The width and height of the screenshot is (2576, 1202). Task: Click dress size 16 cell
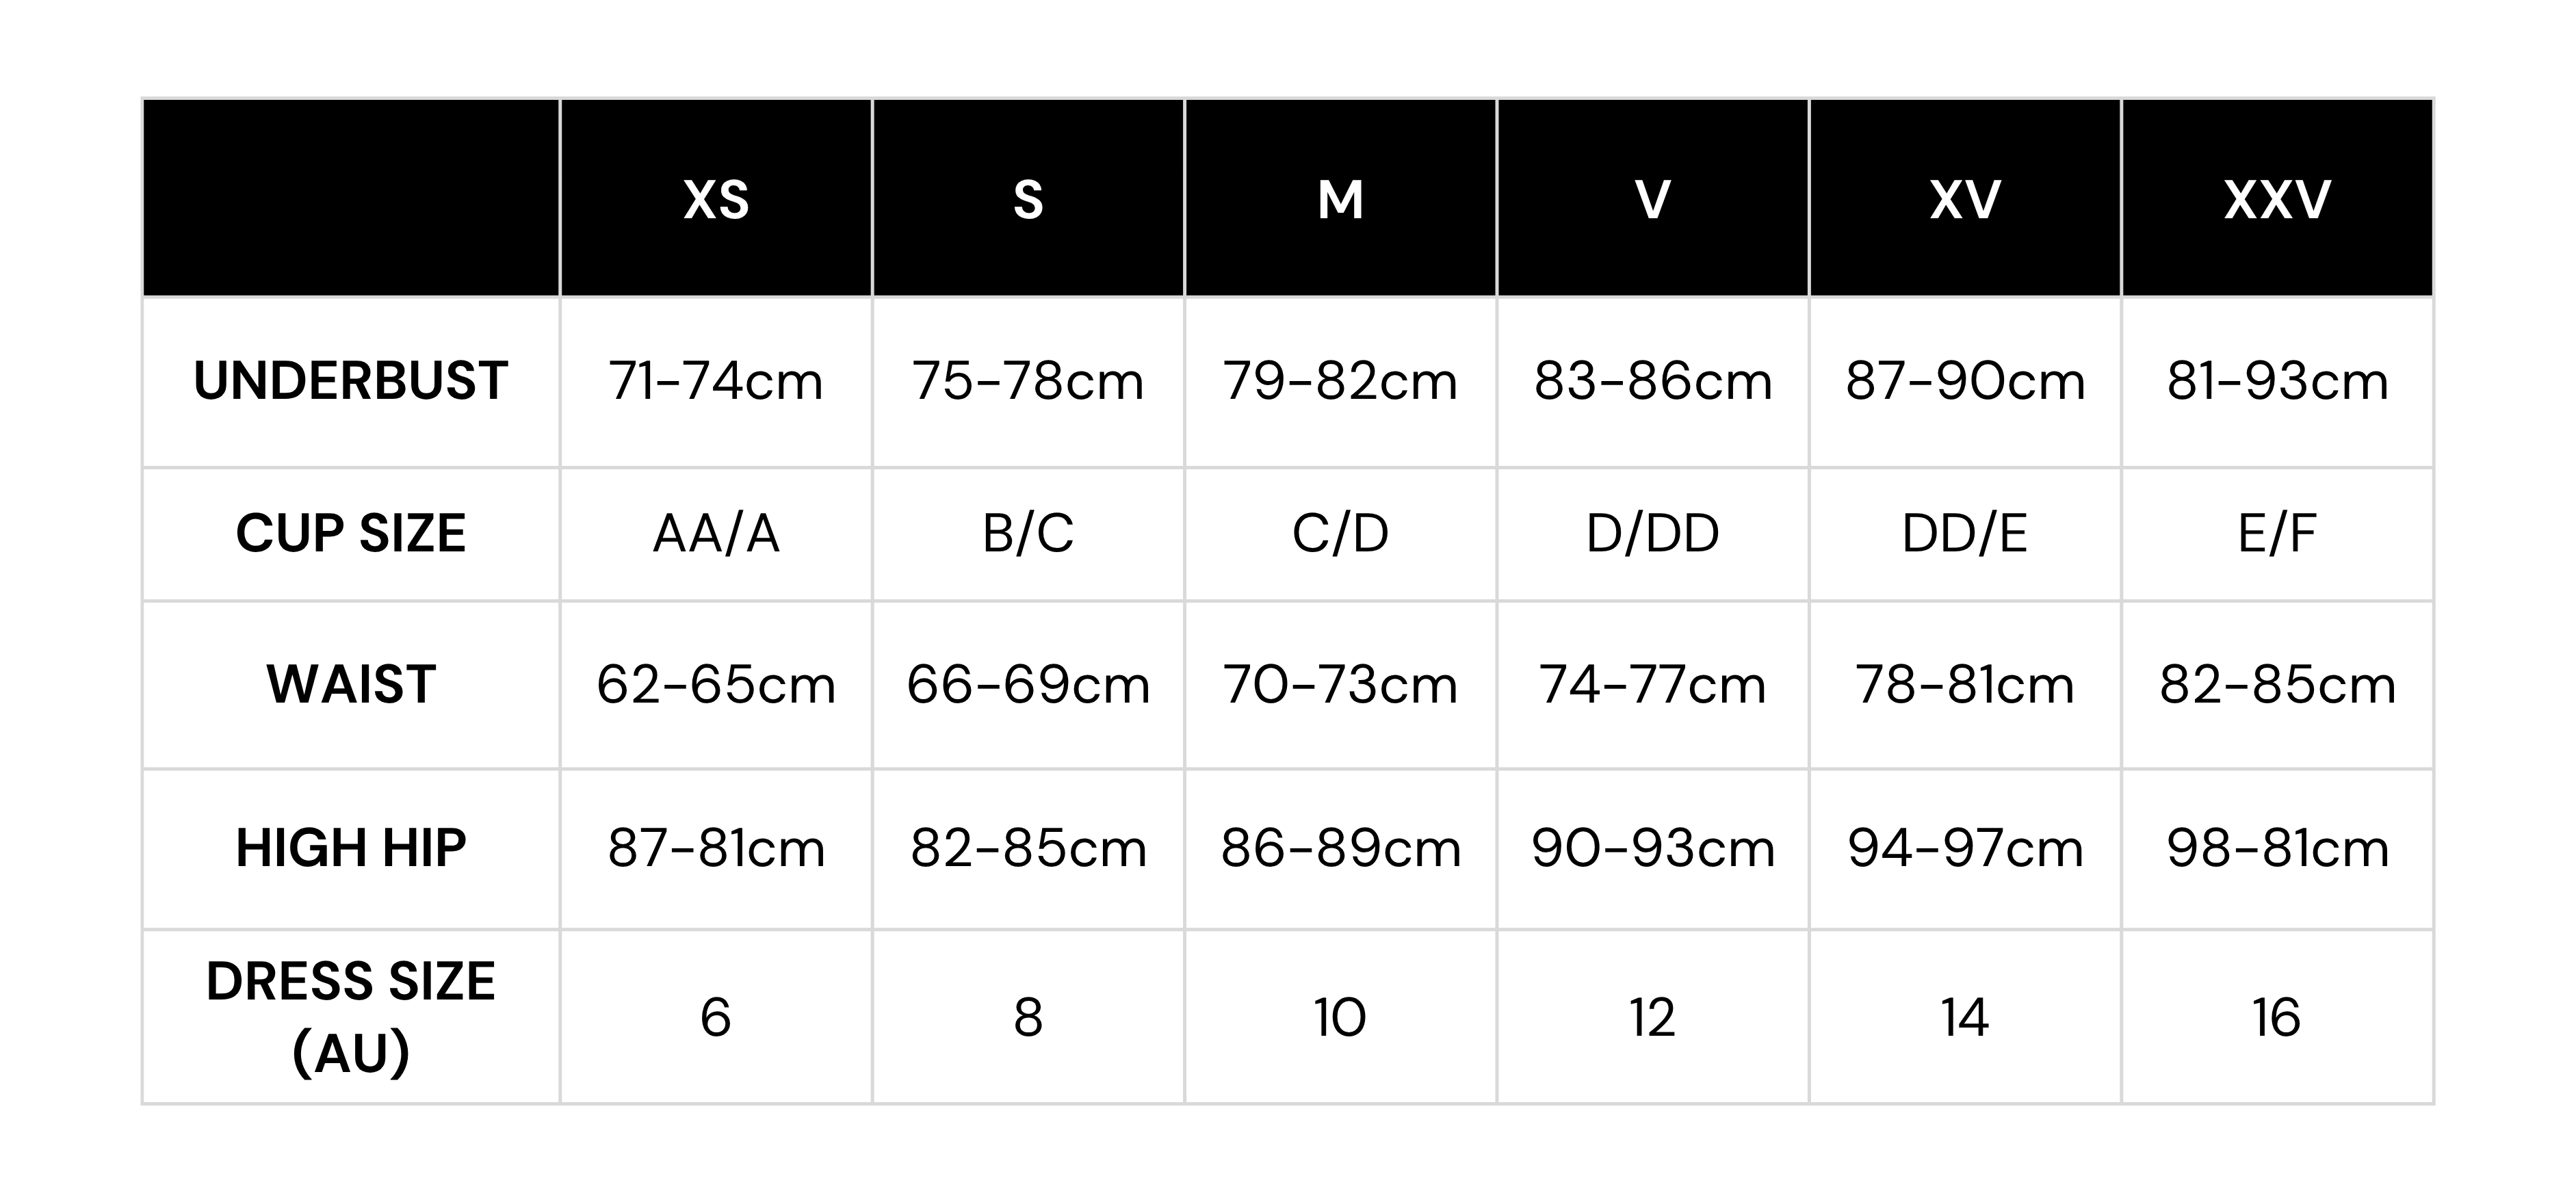(2277, 1018)
